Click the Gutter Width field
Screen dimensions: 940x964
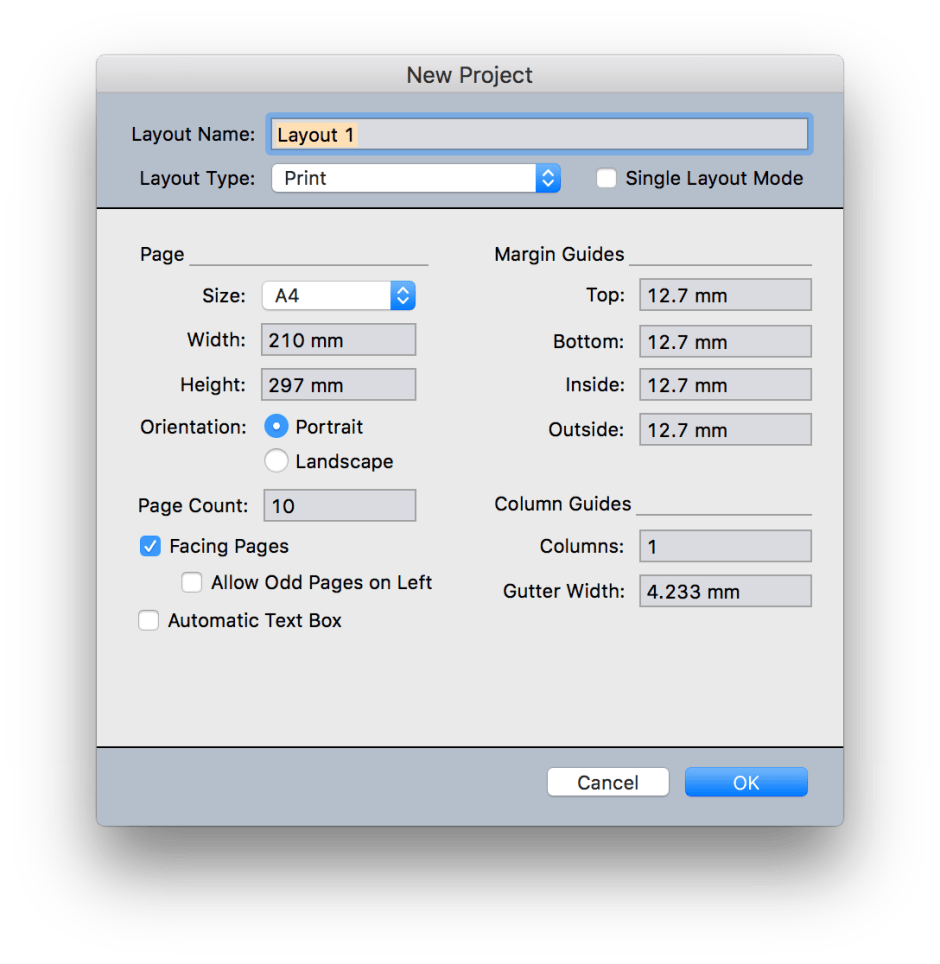tap(725, 592)
